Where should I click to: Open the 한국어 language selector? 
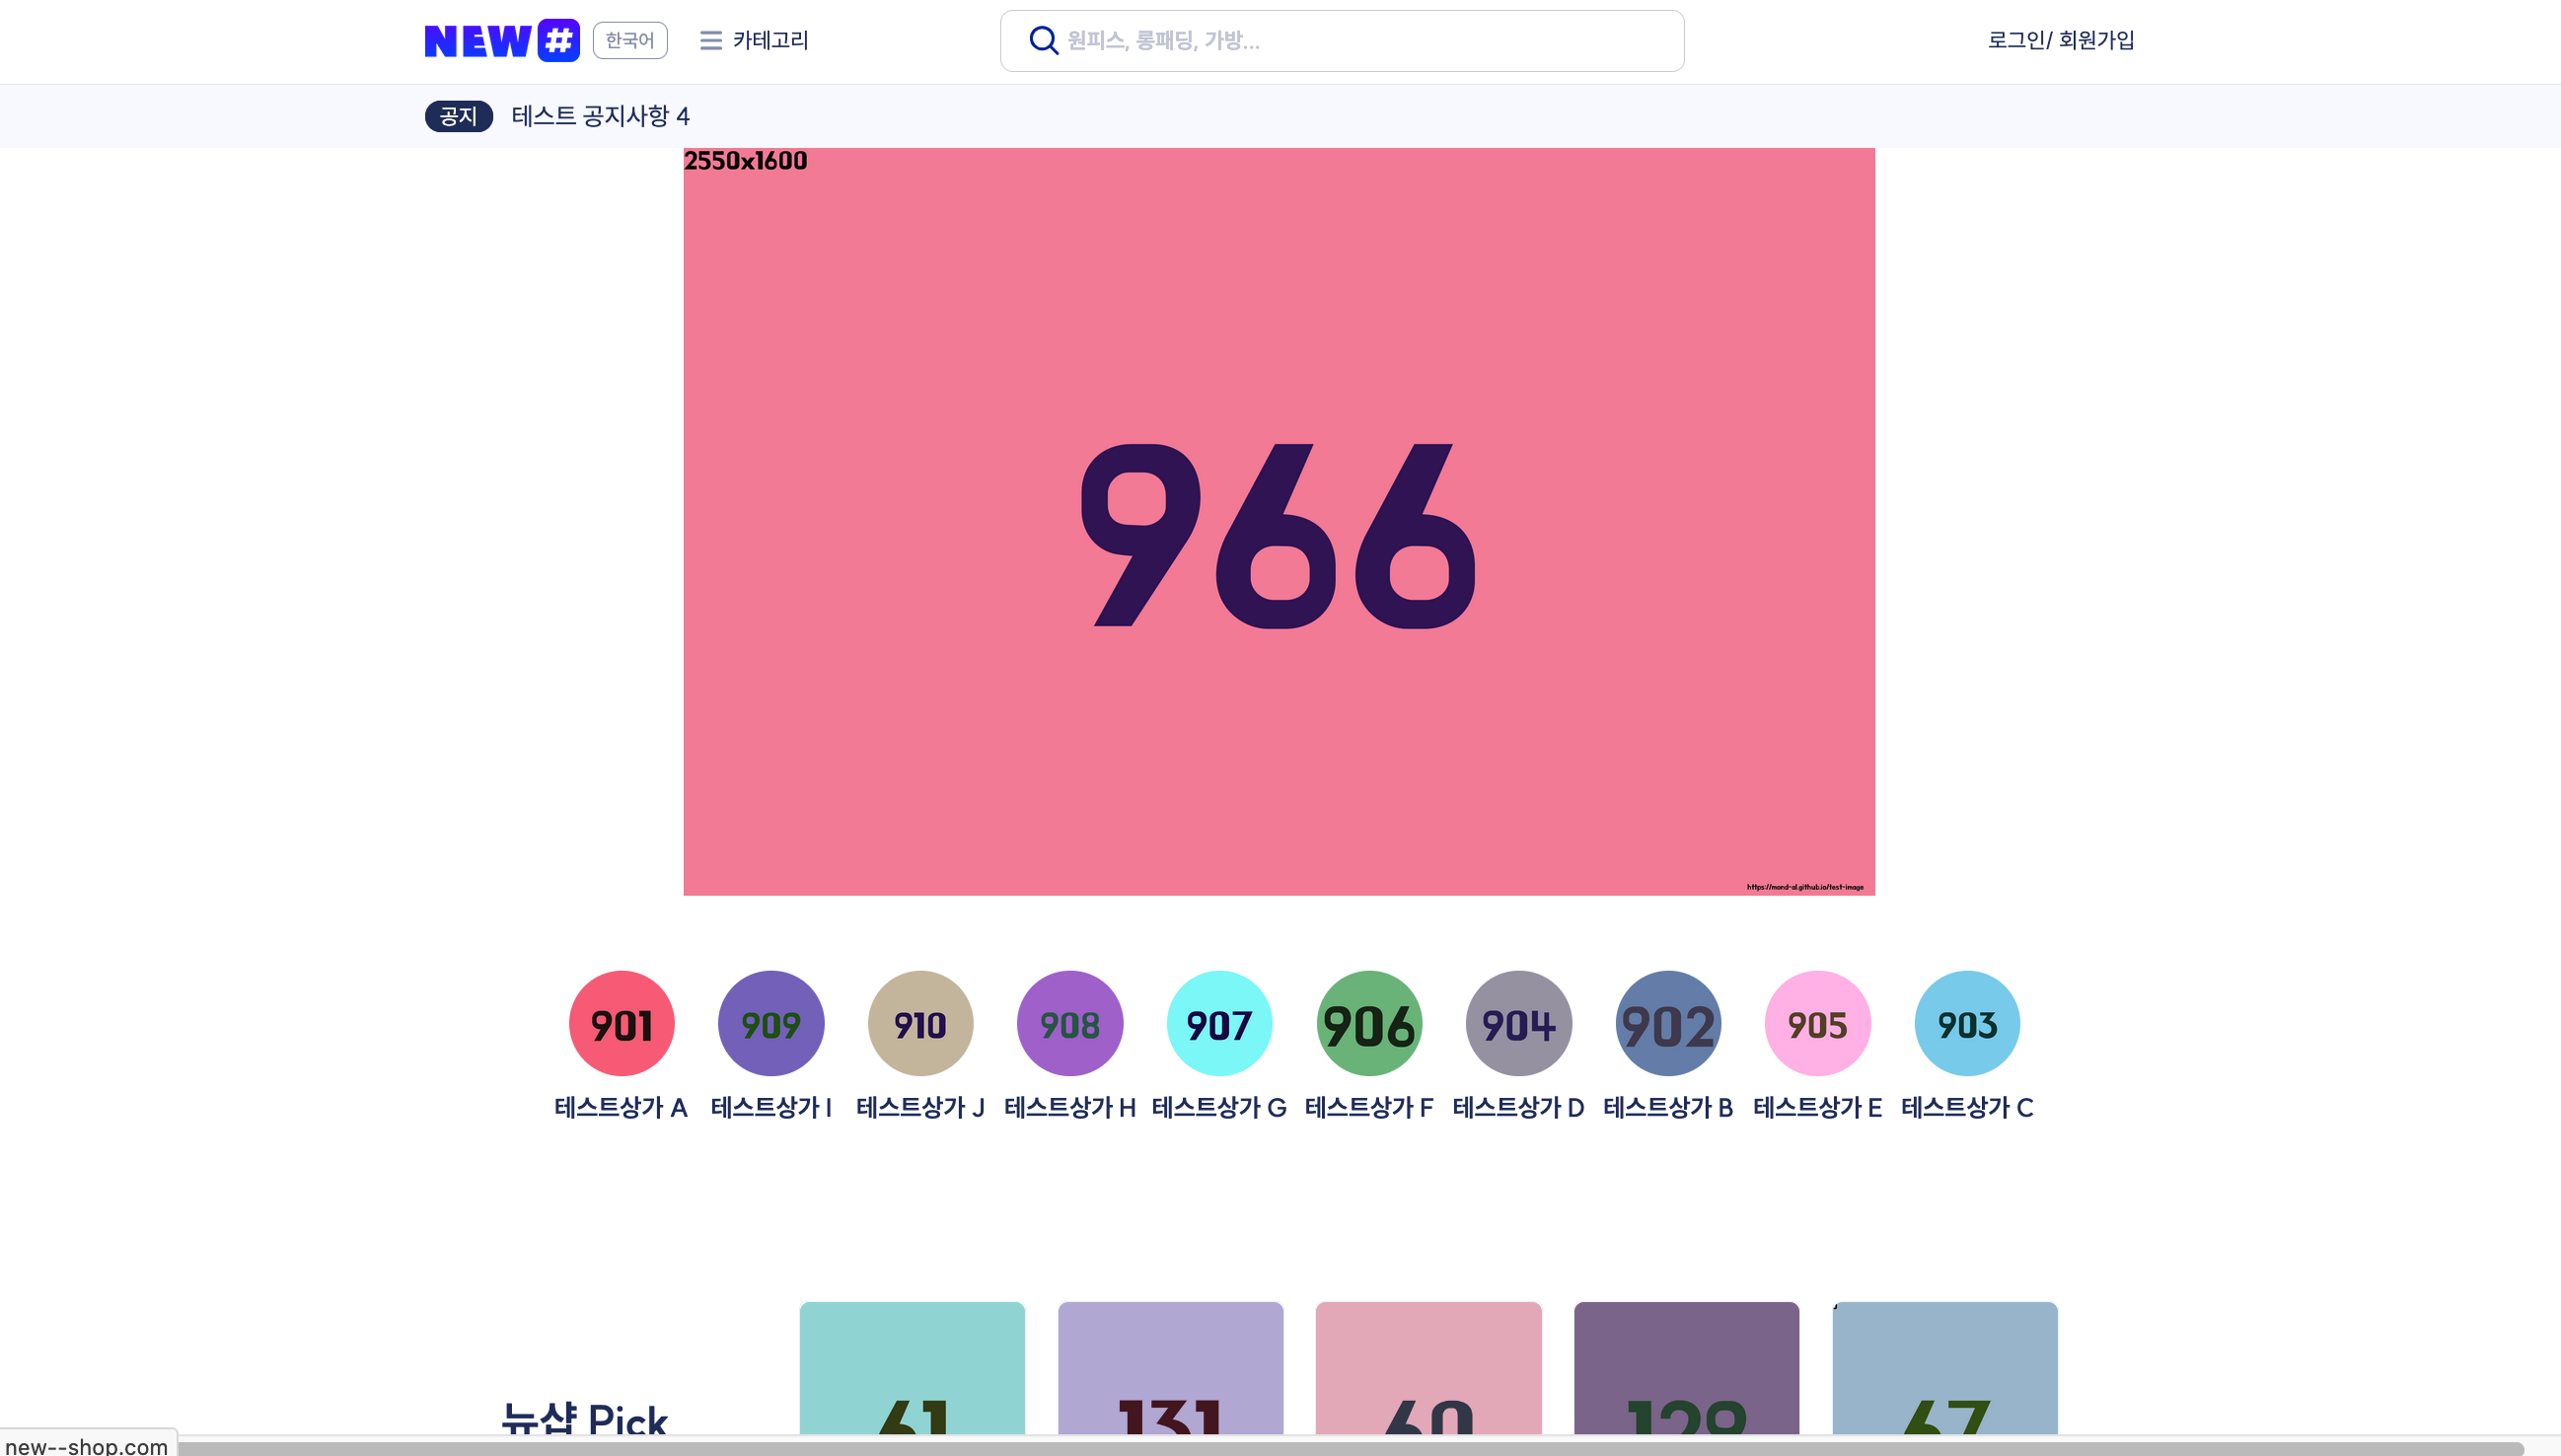point(629,40)
